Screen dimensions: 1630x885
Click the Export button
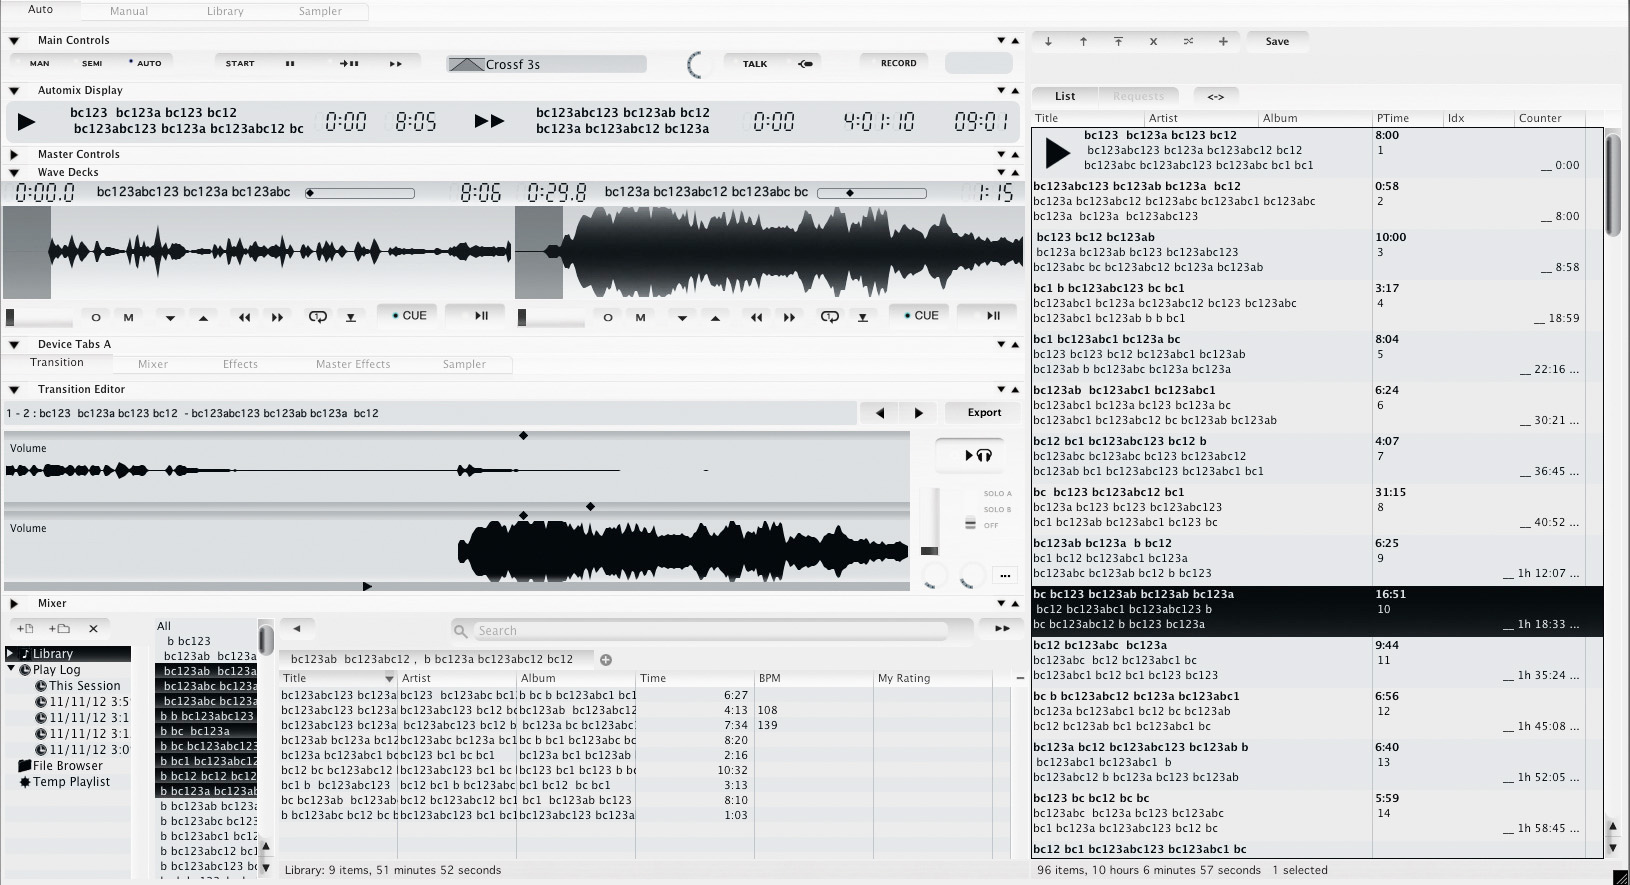pos(984,413)
